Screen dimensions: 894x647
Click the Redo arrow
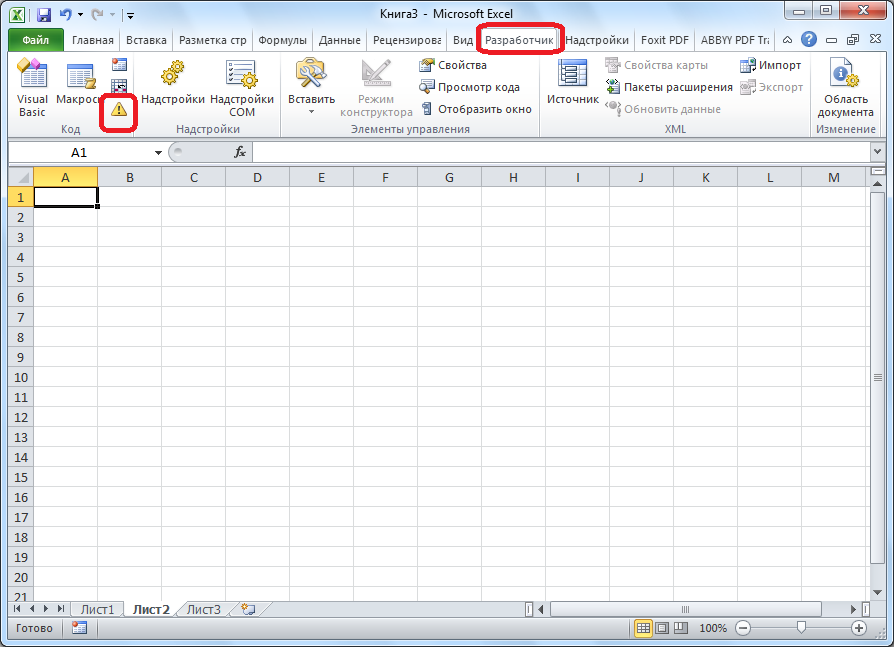click(x=97, y=14)
